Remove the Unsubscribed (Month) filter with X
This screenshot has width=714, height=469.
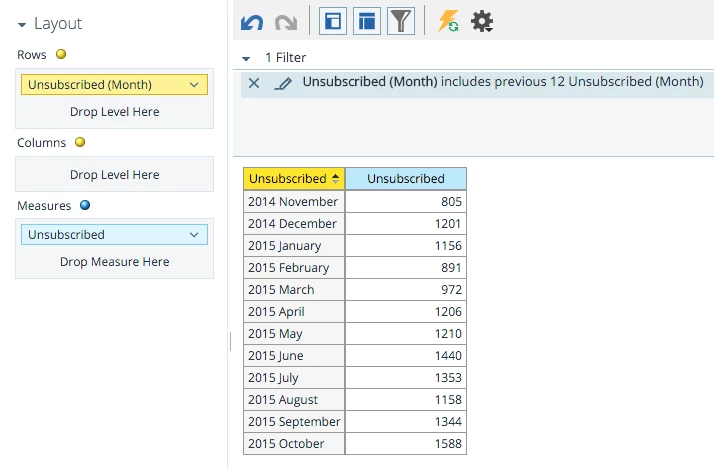coord(254,83)
